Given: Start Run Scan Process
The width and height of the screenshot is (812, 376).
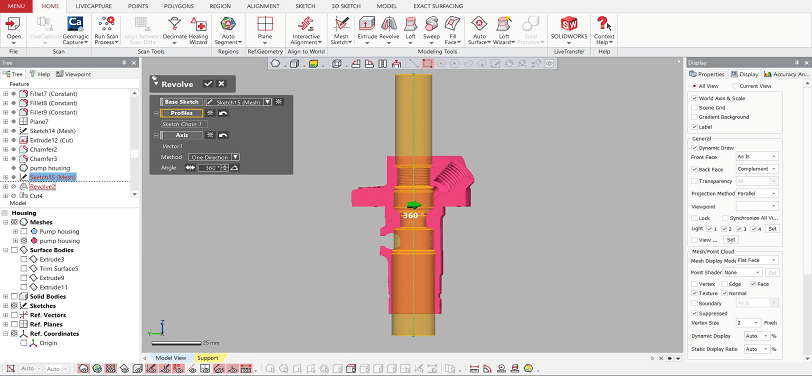Looking at the screenshot, I should pyautogui.click(x=106, y=30).
